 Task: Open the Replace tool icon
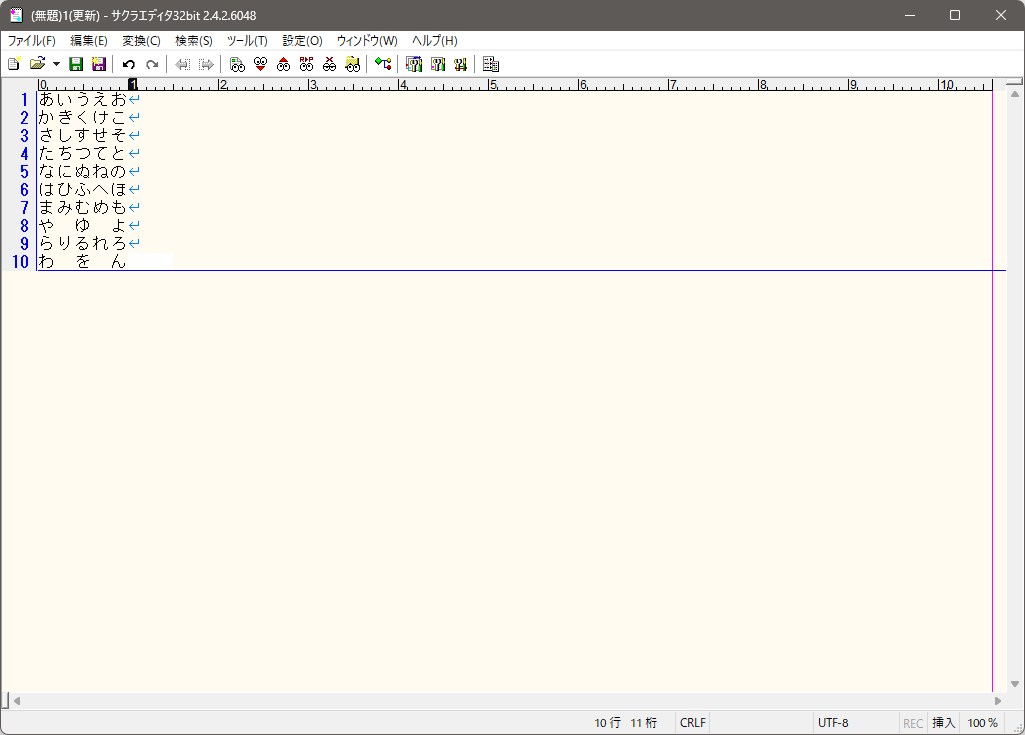tap(306, 64)
